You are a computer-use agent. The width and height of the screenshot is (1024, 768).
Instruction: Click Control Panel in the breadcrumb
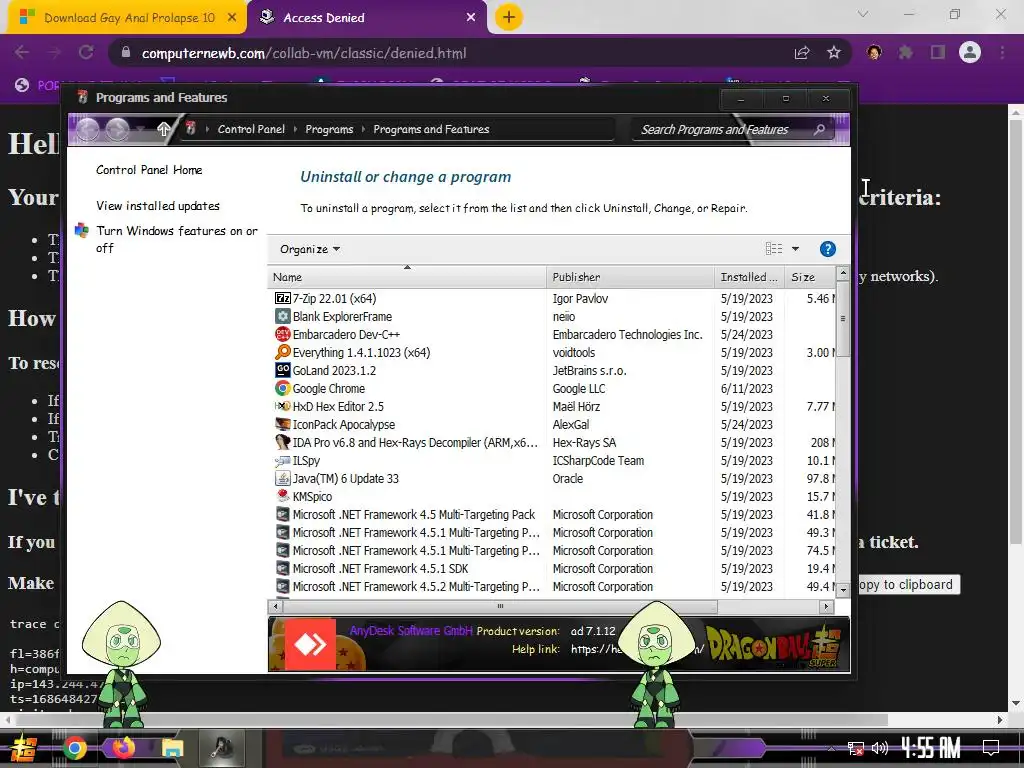pyautogui.click(x=251, y=129)
